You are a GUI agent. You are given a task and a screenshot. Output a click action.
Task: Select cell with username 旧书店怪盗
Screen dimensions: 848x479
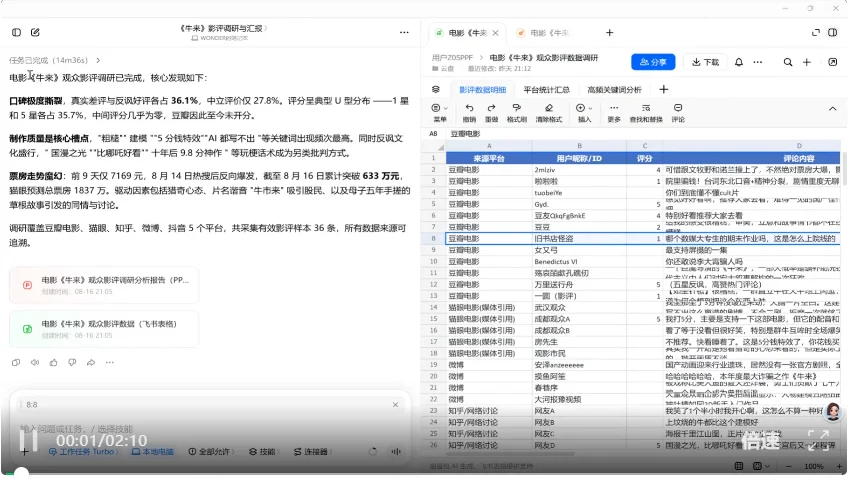click(579, 238)
